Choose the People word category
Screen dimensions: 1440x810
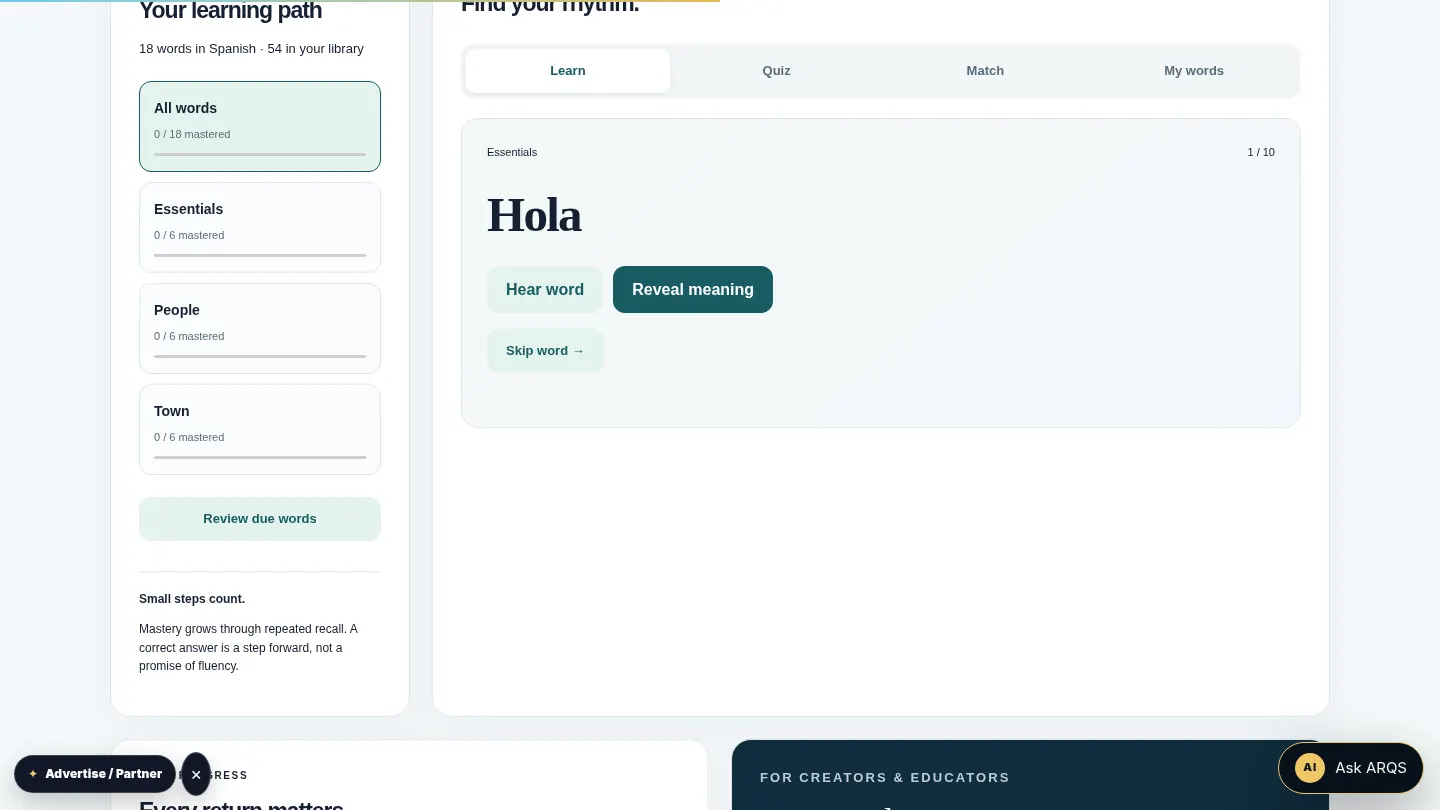pyautogui.click(x=260, y=328)
